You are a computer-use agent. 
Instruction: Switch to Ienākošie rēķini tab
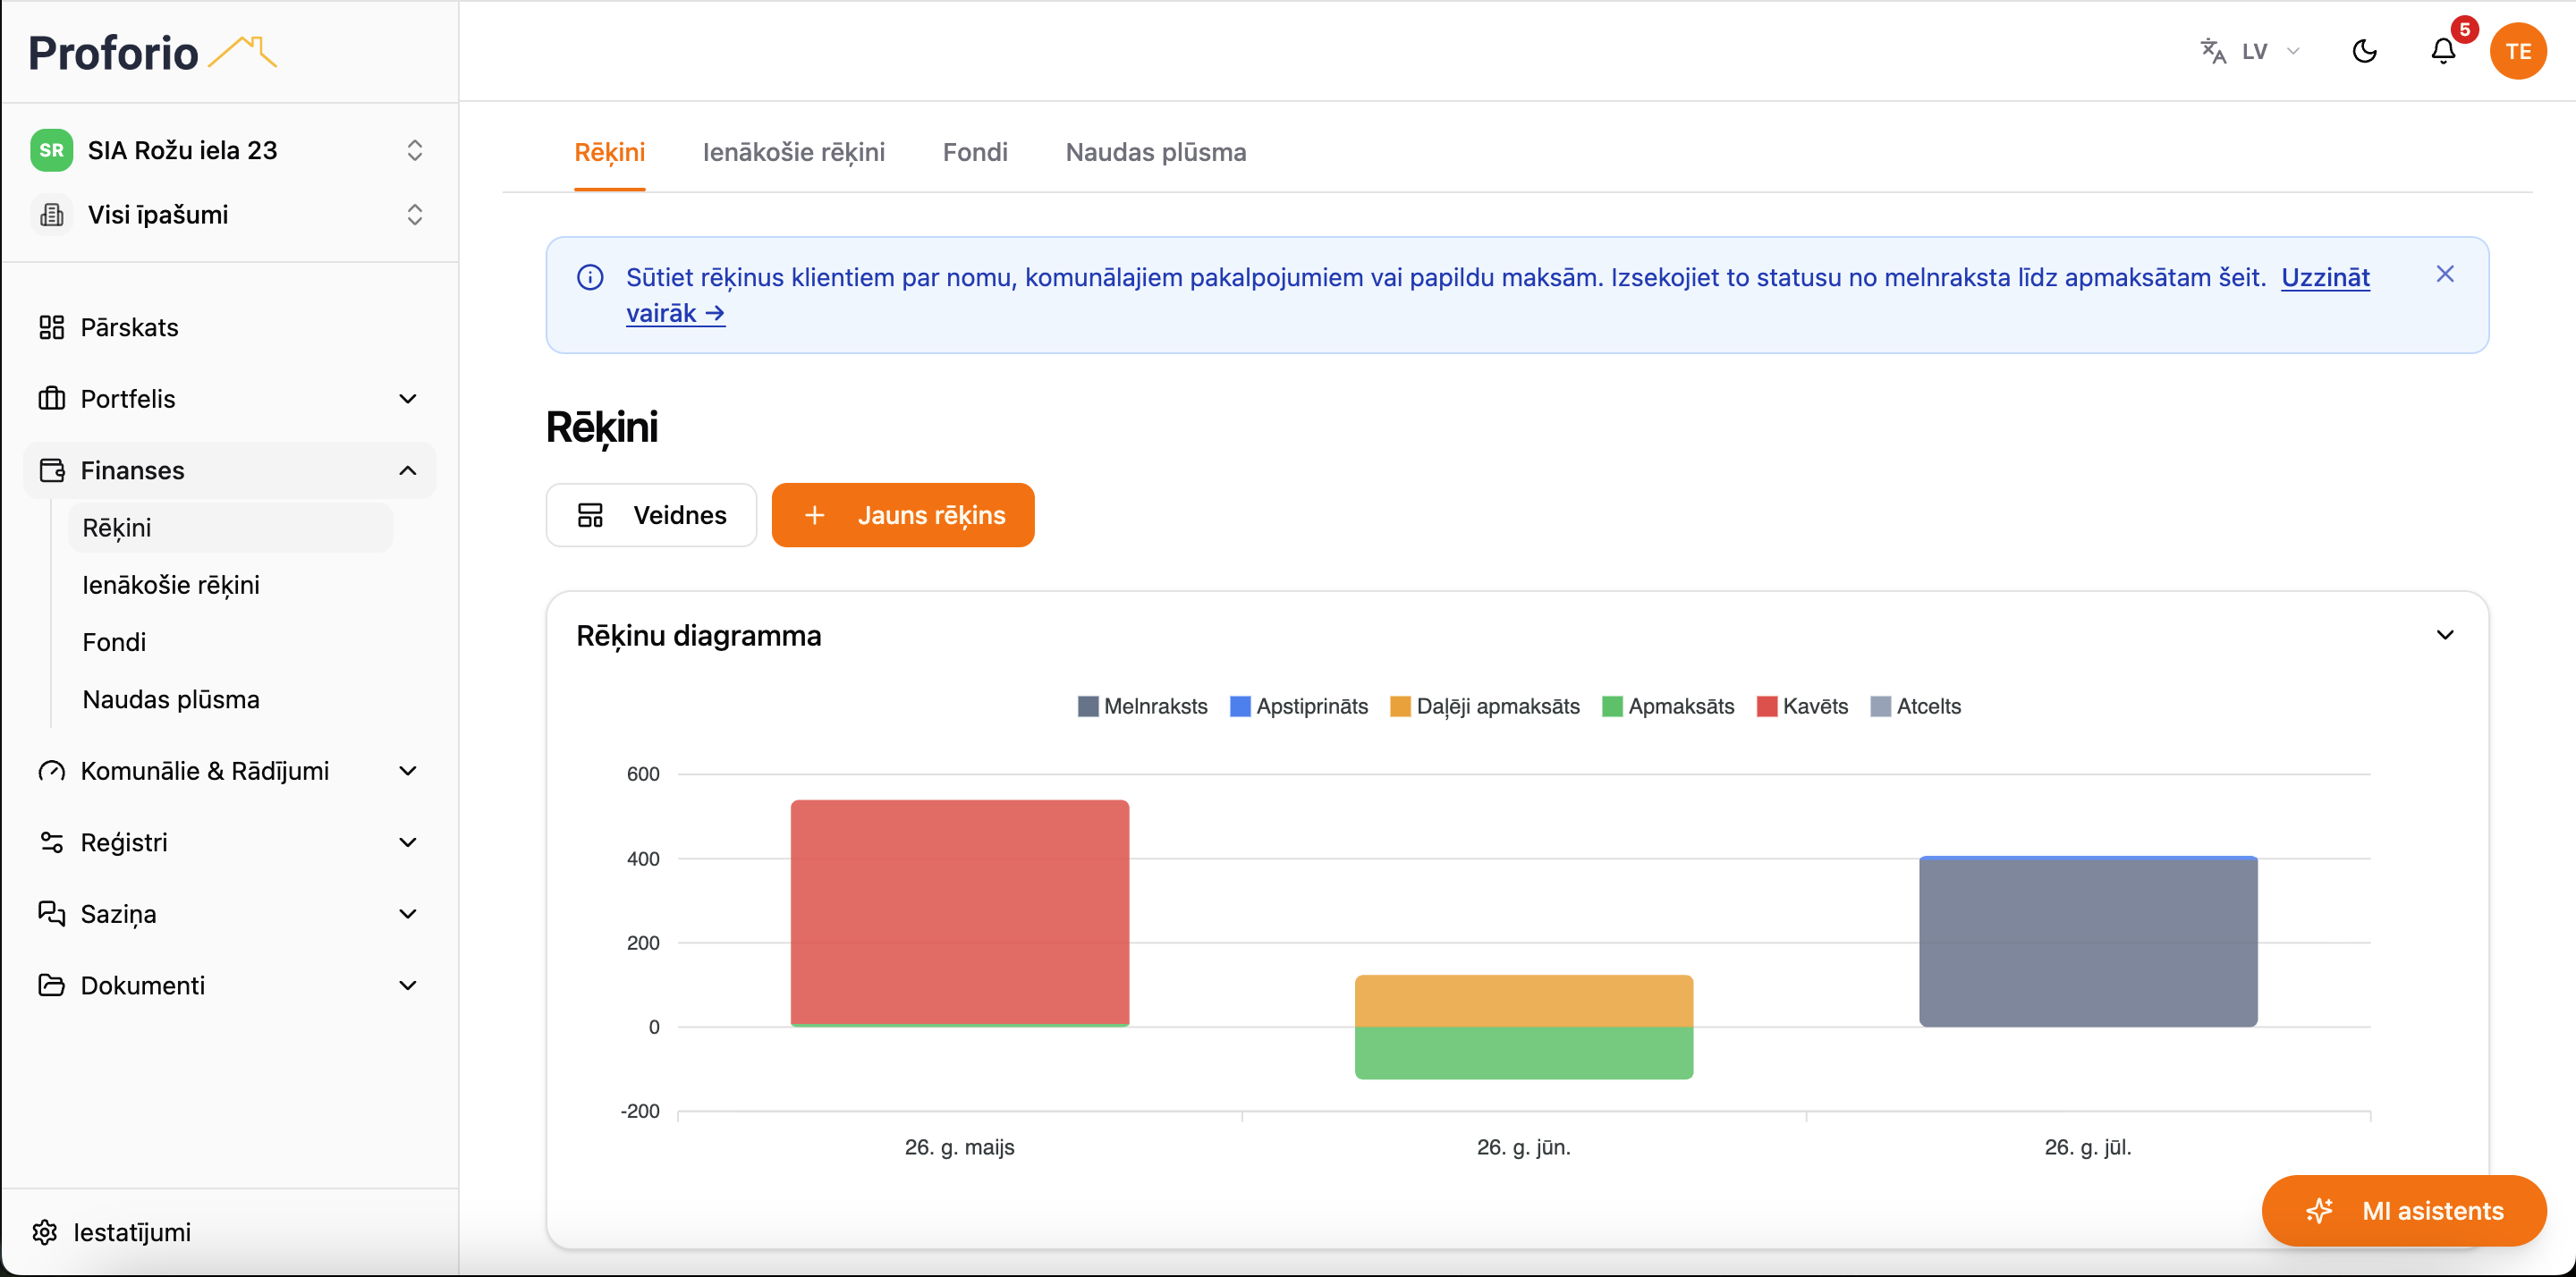(793, 152)
